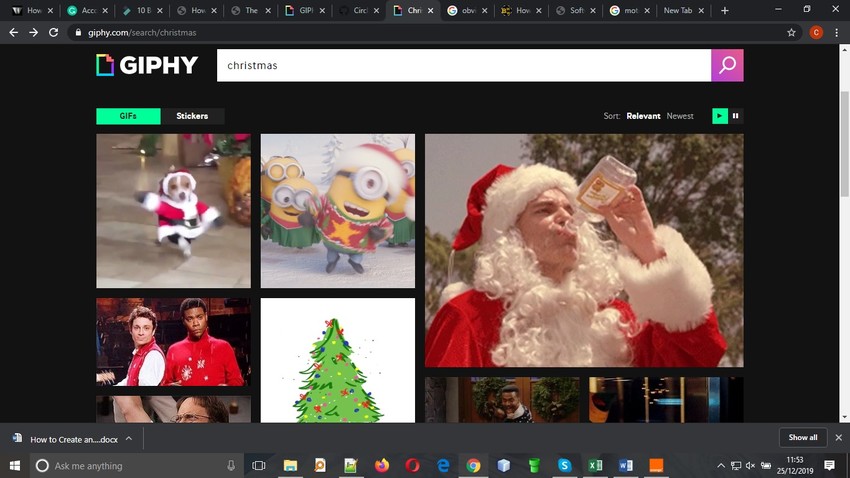Viewport: 850px width, 478px height.
Task: Close the 'The' tab
Action: click(268, 10)
